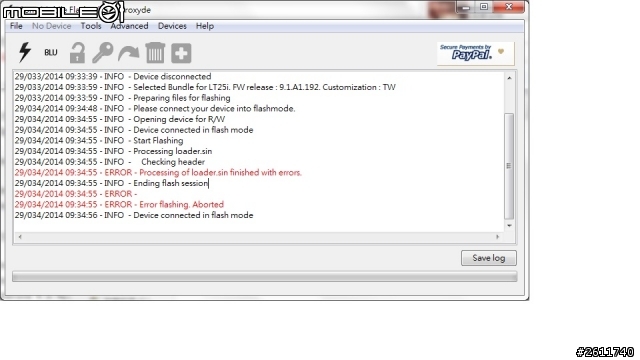Click the 'Processing loader.sin' info line
640x360 pixels.
113,151
